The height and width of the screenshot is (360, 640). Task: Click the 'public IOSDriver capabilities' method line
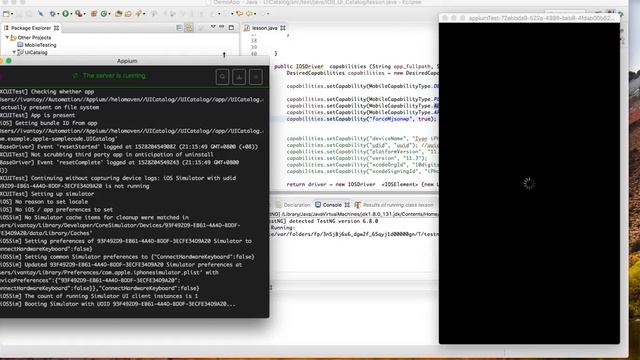coord(356,66)
